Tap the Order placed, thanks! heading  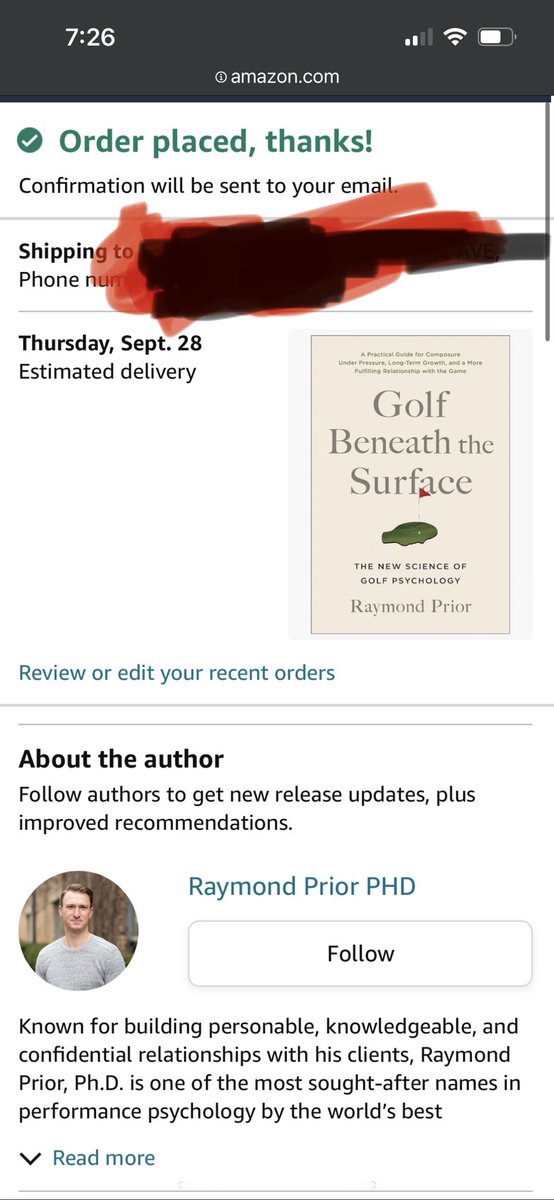(x=216, y=141)
